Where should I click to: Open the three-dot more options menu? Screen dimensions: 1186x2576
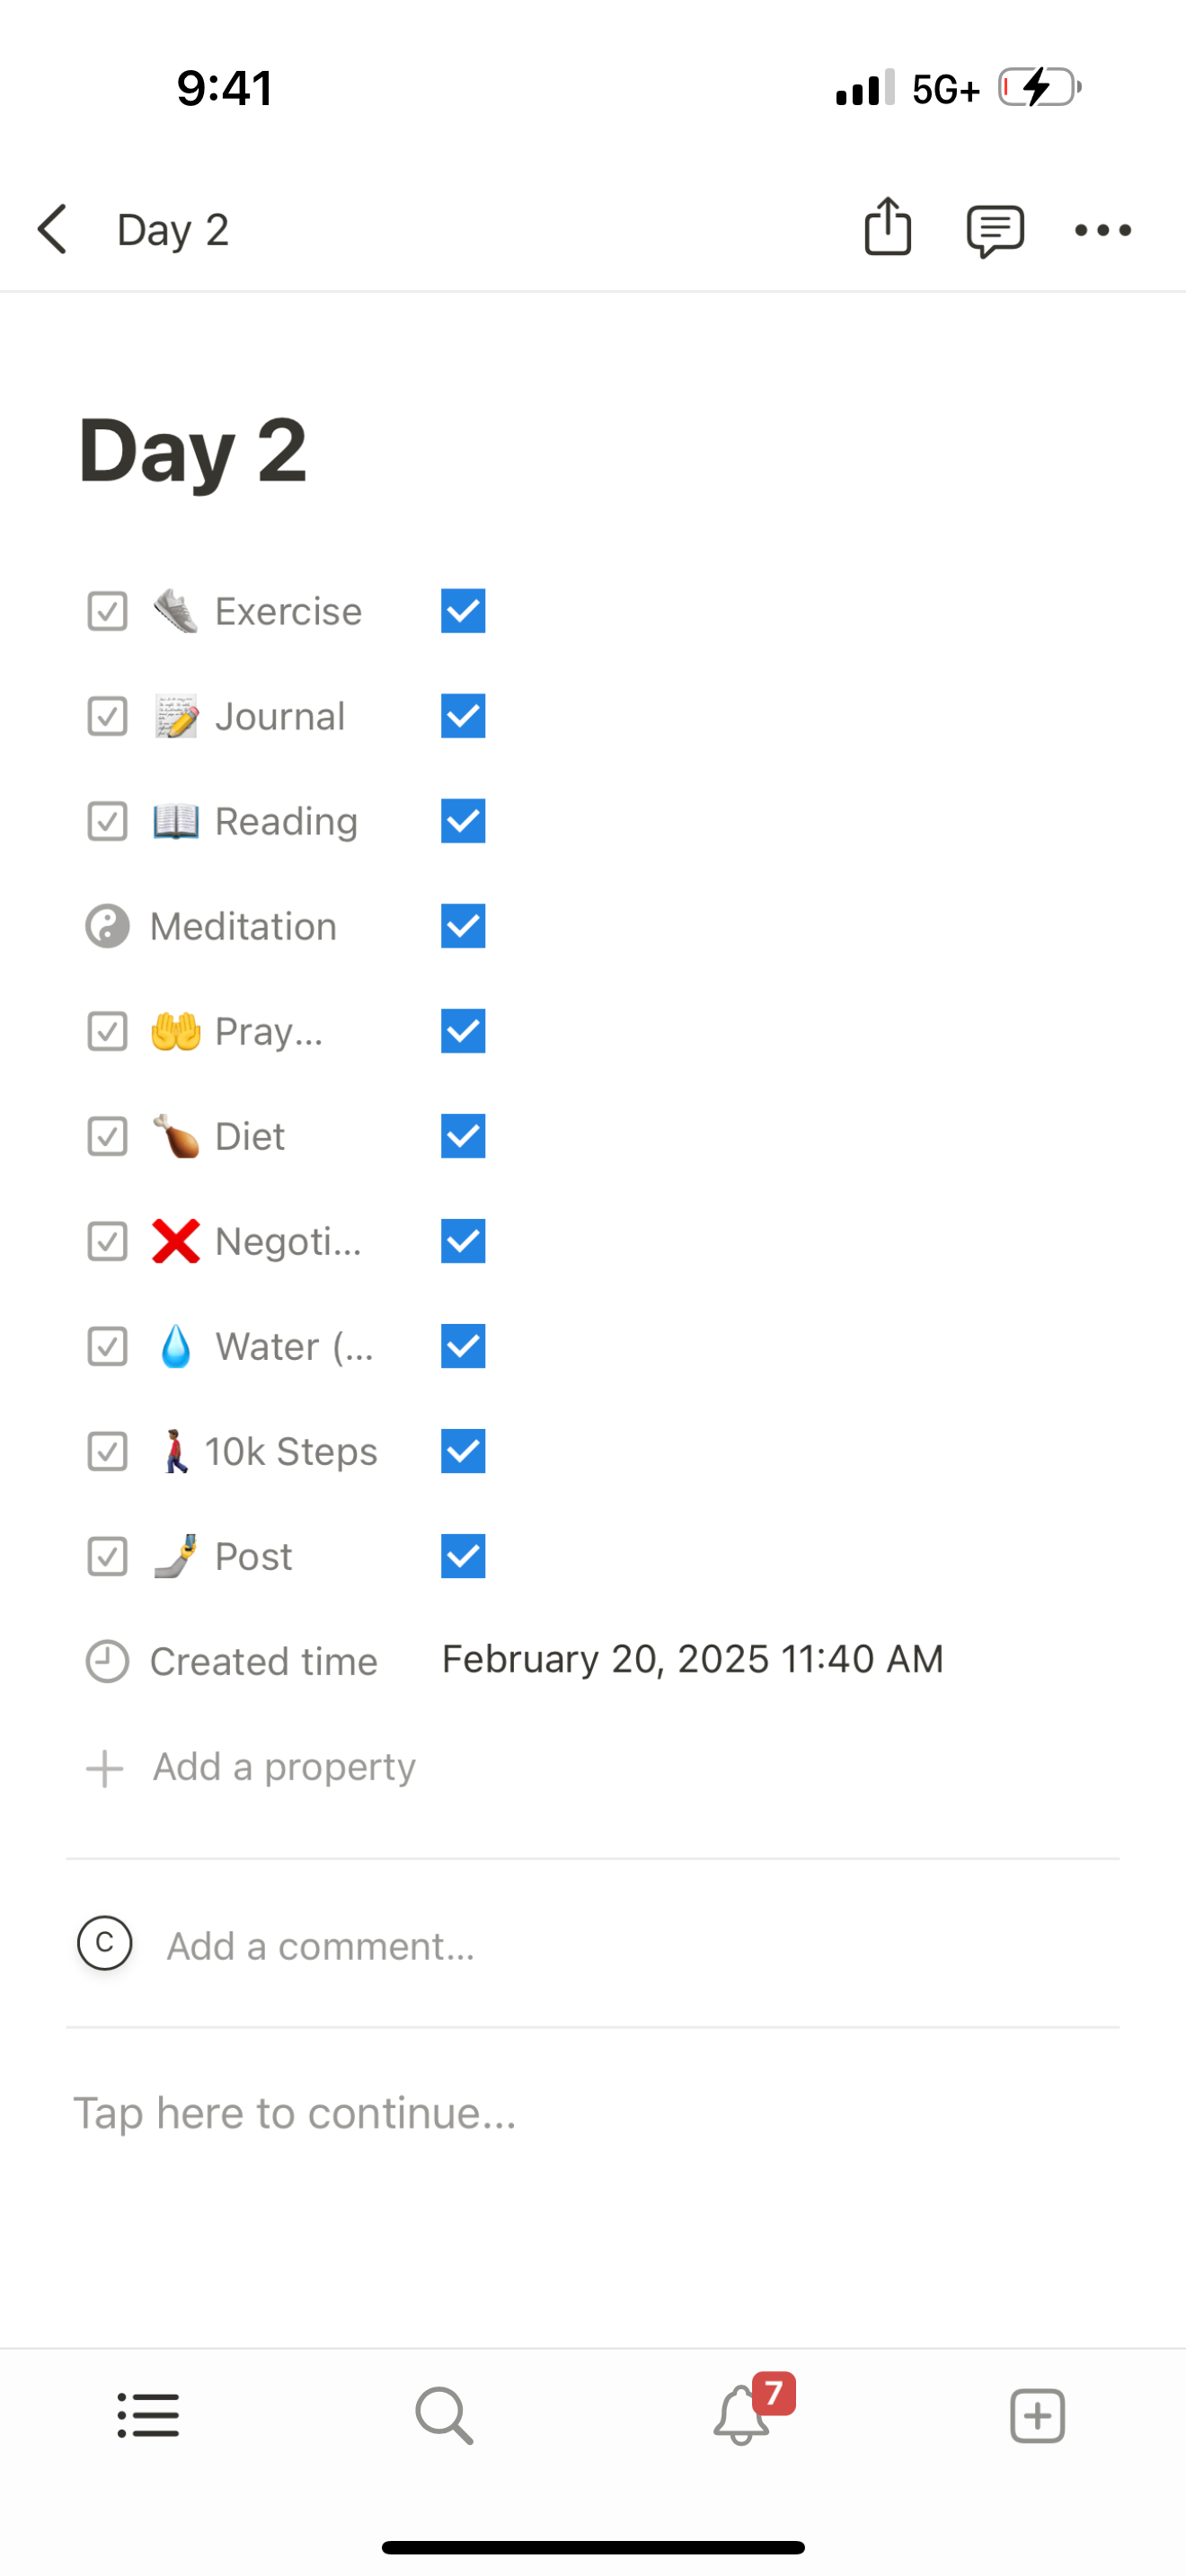point(1102,230)
